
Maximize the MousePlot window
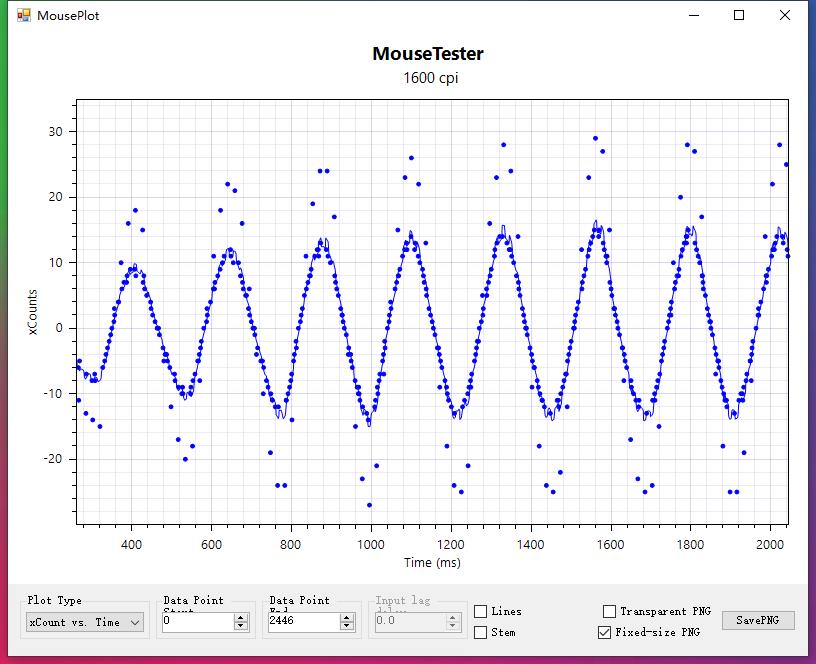(737, 15)
